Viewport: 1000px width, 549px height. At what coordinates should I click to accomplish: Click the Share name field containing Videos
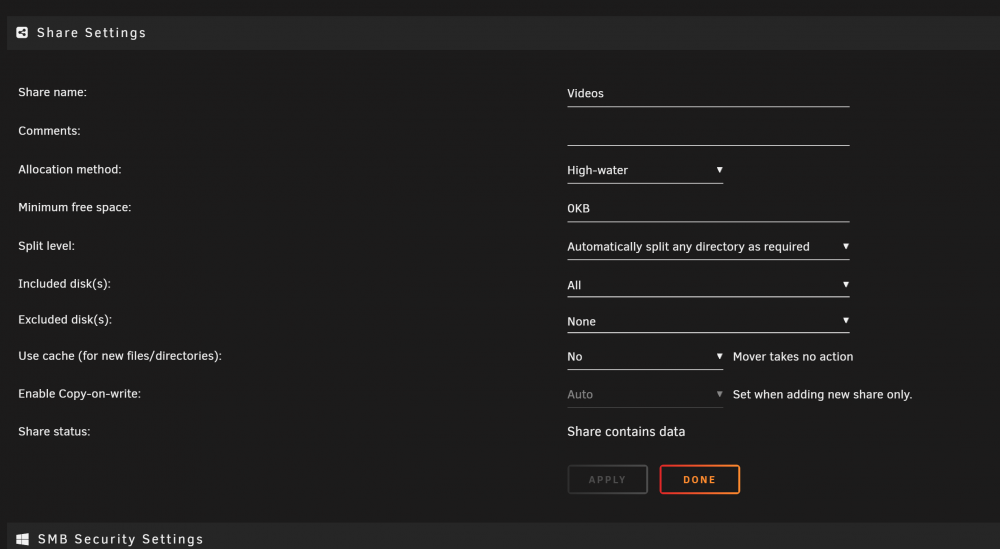click(x=708, y=94)
